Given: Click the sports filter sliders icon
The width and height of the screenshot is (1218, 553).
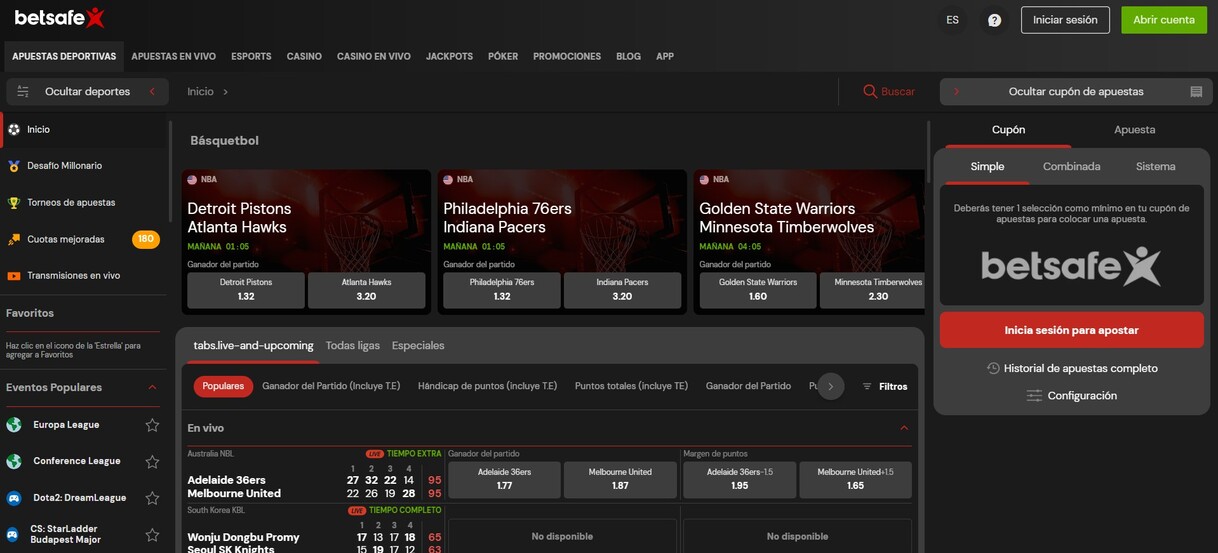Looking at the screenshot, I should [23, 92].
